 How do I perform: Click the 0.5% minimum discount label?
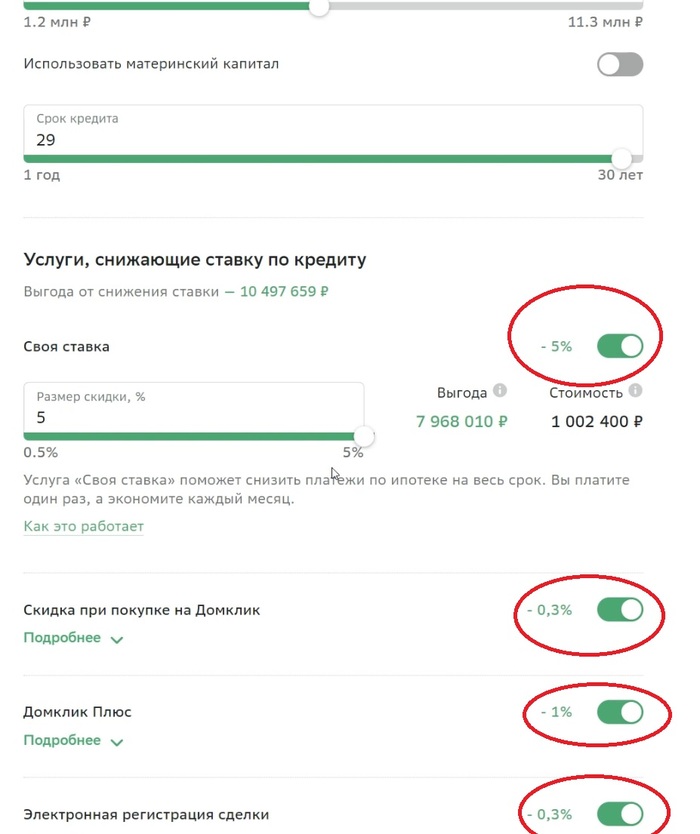click(x=40, y=453)
